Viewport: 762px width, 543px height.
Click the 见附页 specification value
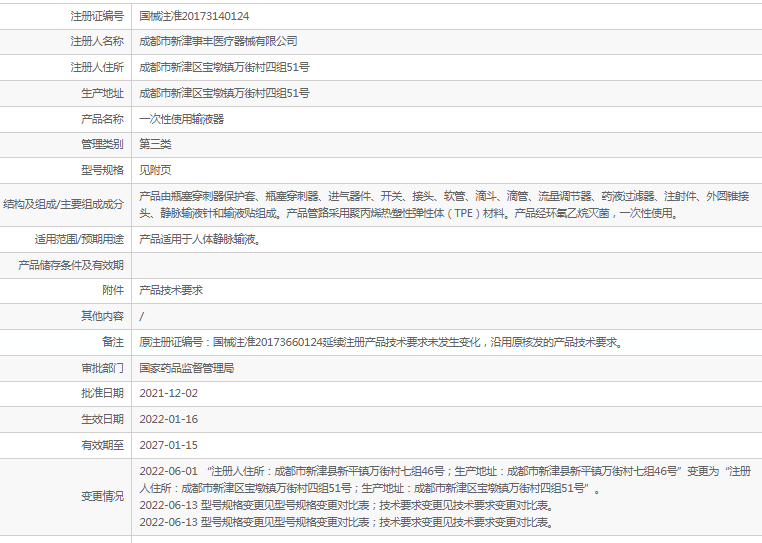pos(155,170)
